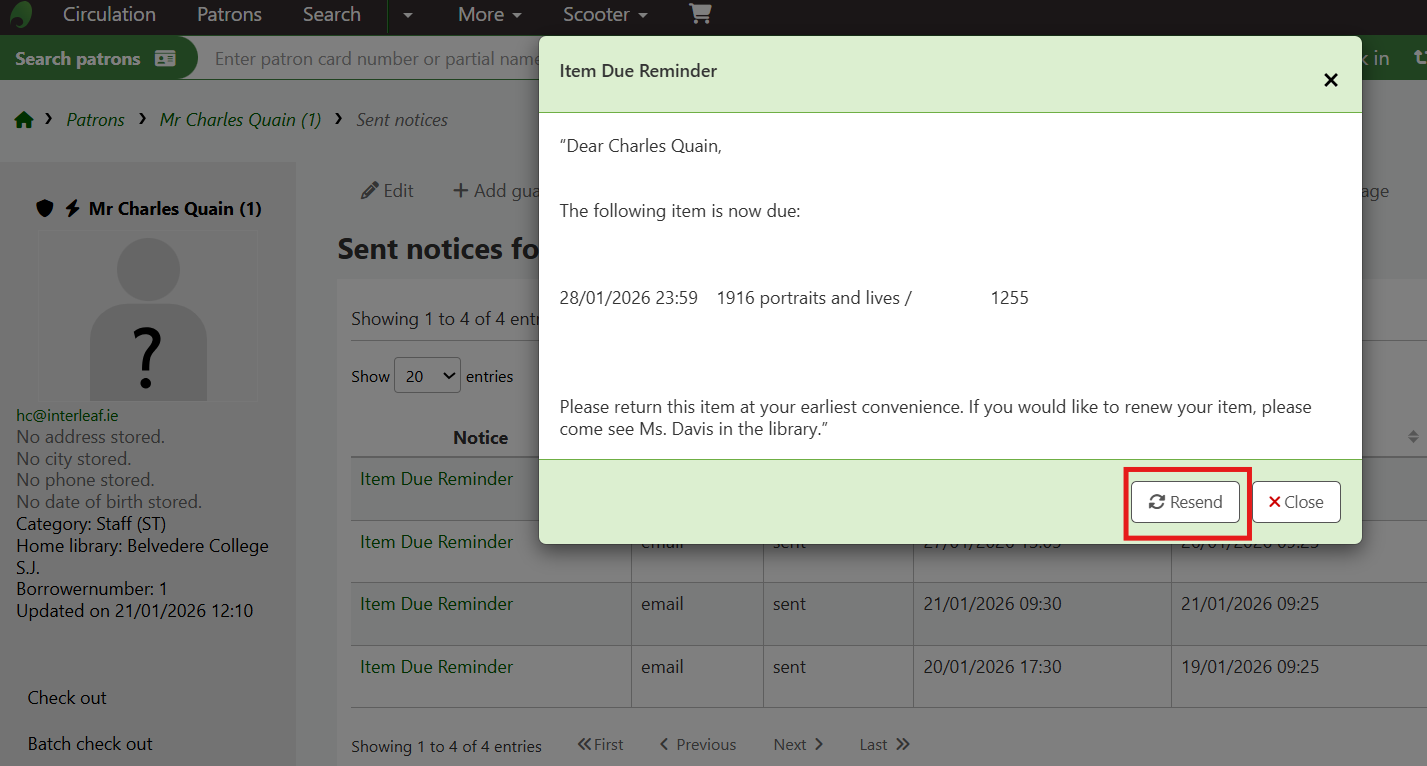Go to the First page of entries
This screenshot has width=1427, height=766.
click(600, 745)
